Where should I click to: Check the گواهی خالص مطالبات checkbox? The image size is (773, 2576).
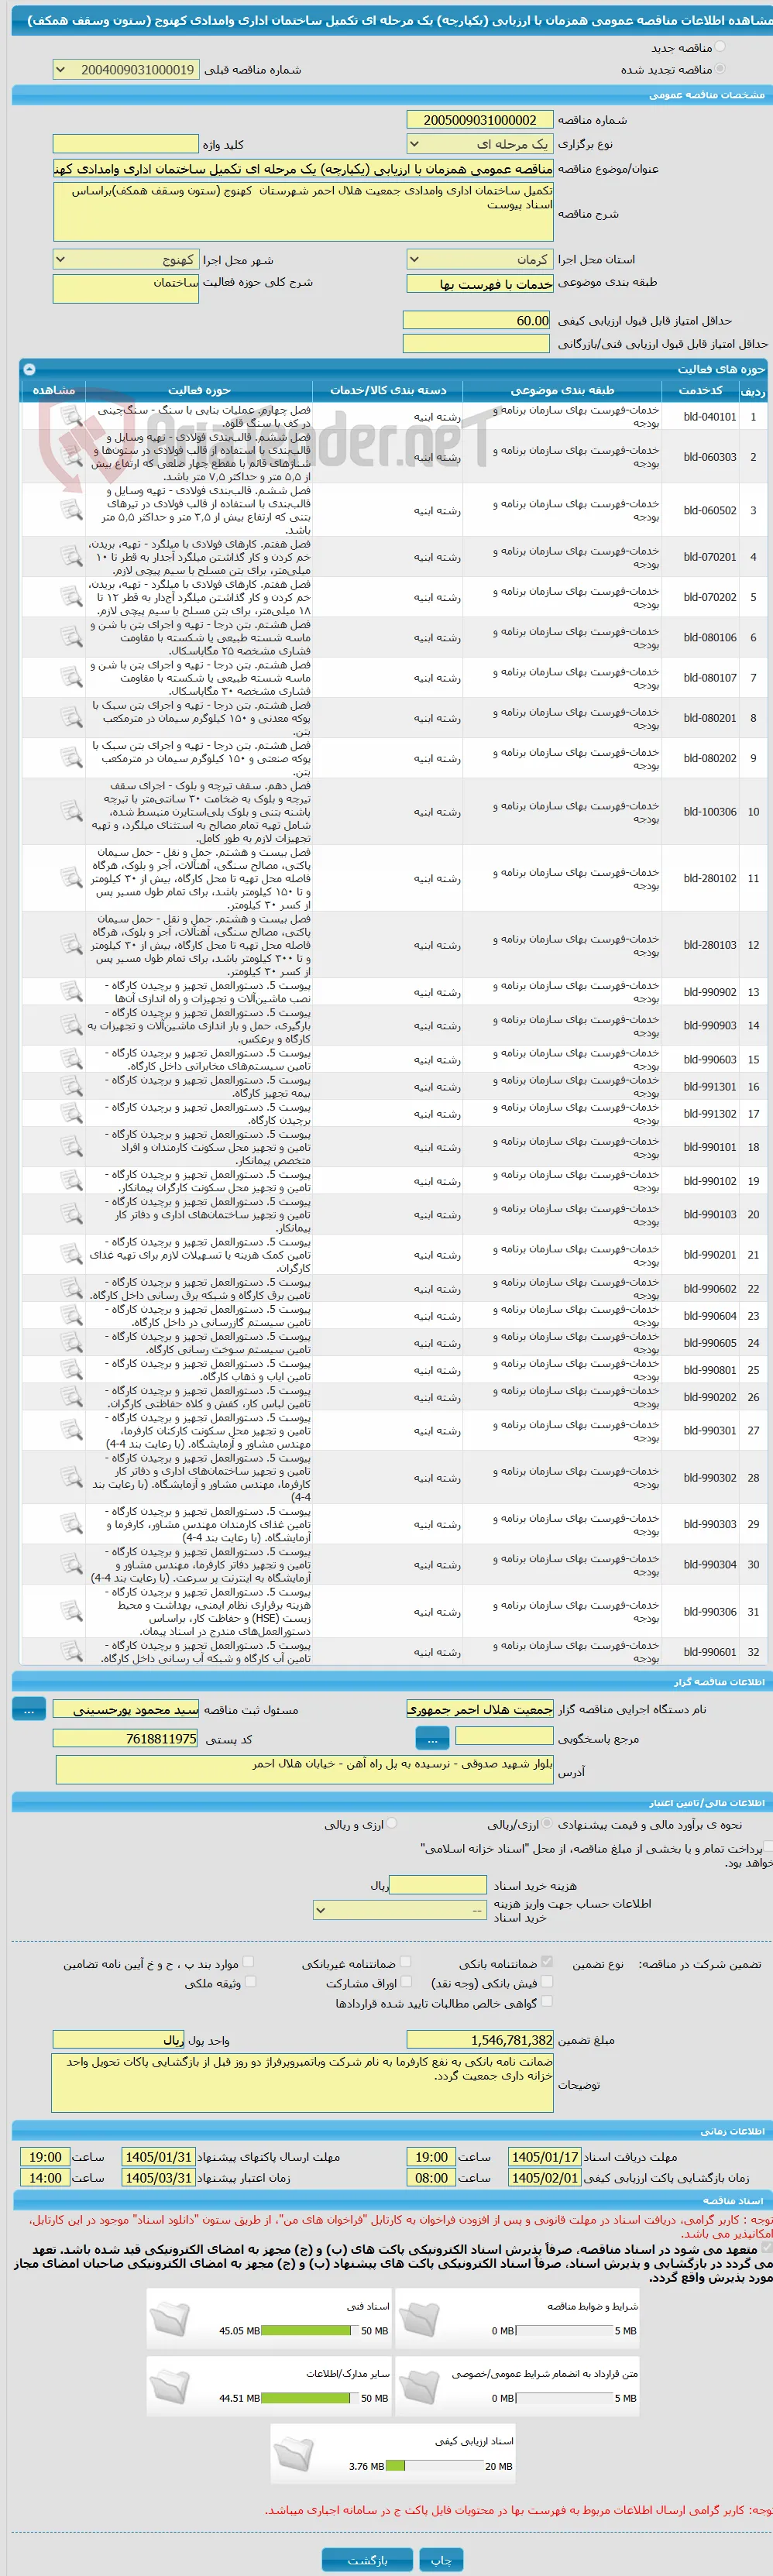pyautogui.click(x=547, y=2001)
